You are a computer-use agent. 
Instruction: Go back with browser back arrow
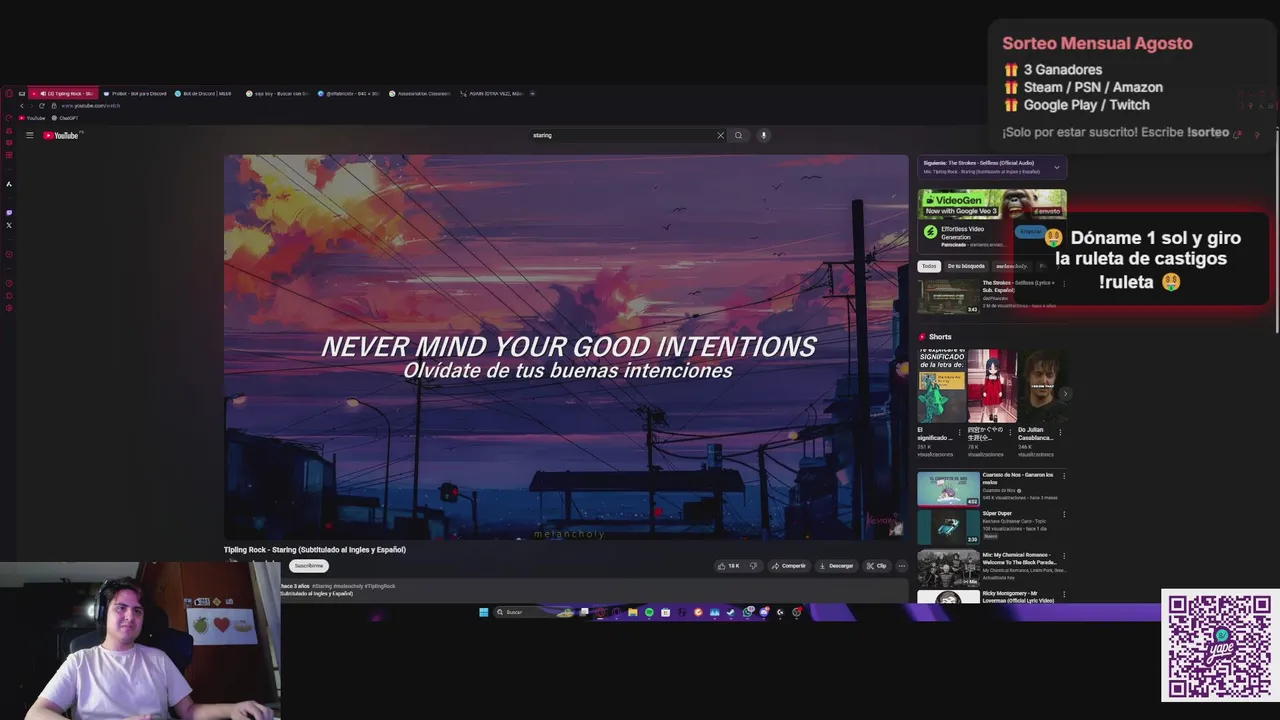pyautogui.click(x=22, y=105)
